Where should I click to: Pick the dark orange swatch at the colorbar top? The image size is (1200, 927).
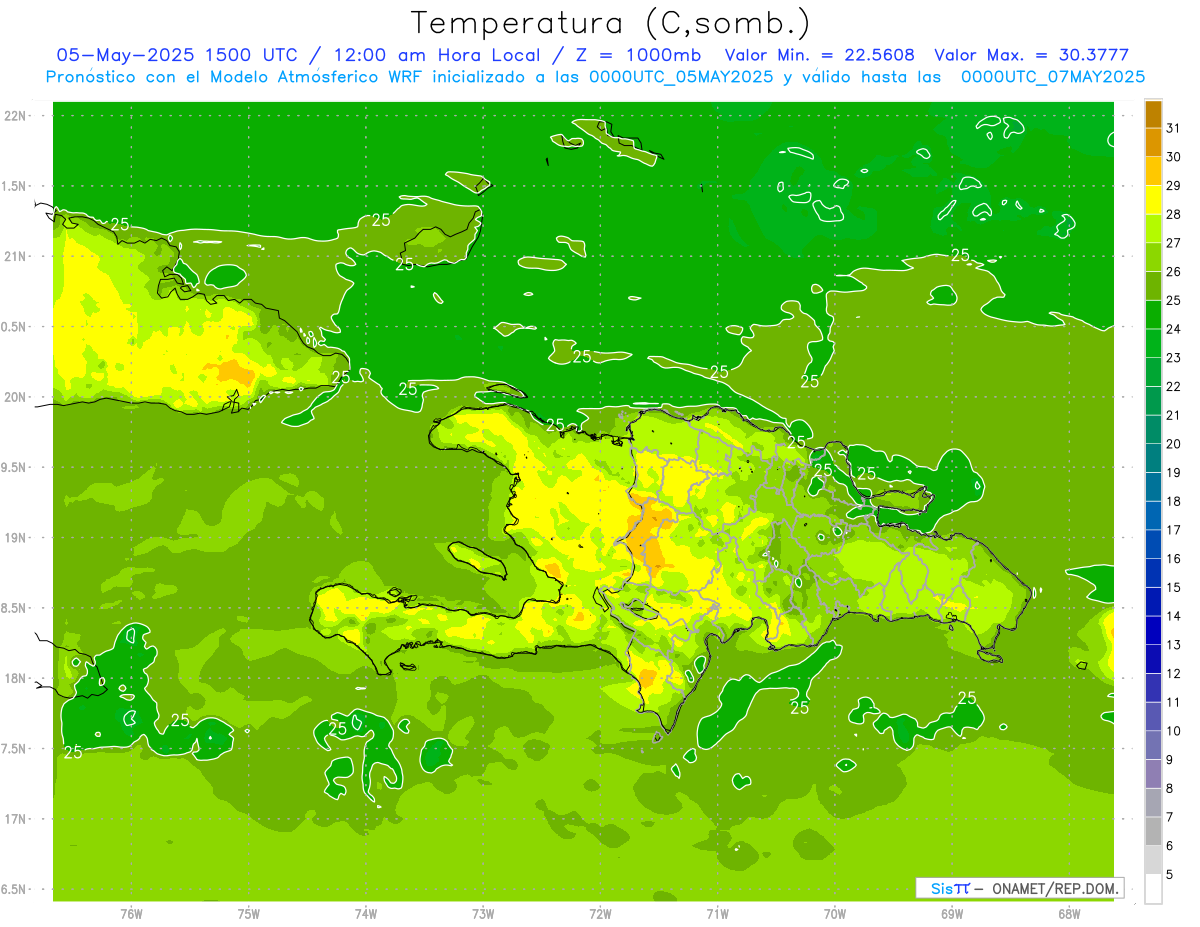tap(1154, 114)
